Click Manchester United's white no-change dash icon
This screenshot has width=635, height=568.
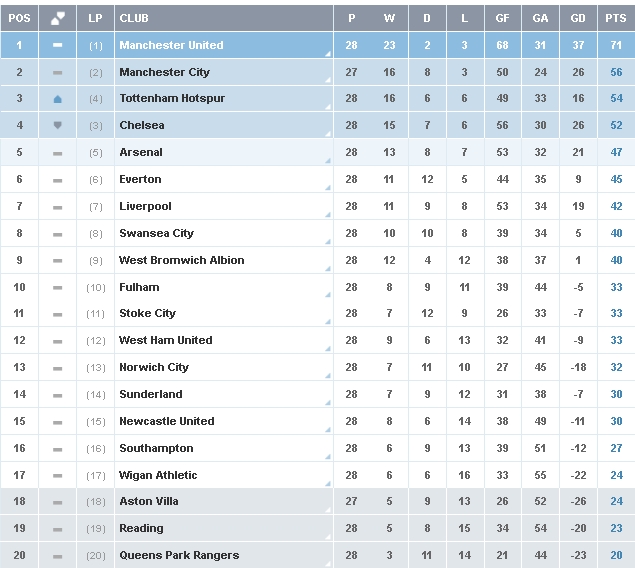tap(58, 45)
